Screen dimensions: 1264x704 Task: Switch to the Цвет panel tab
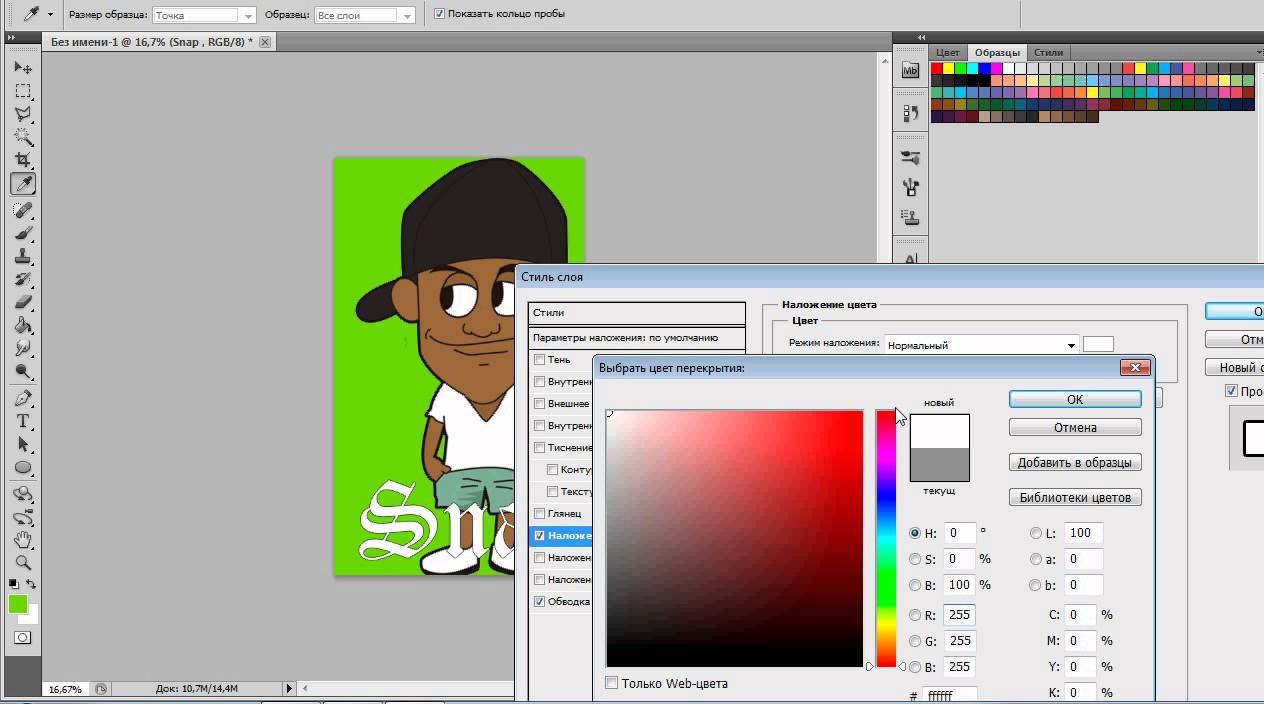pos(947,52)
